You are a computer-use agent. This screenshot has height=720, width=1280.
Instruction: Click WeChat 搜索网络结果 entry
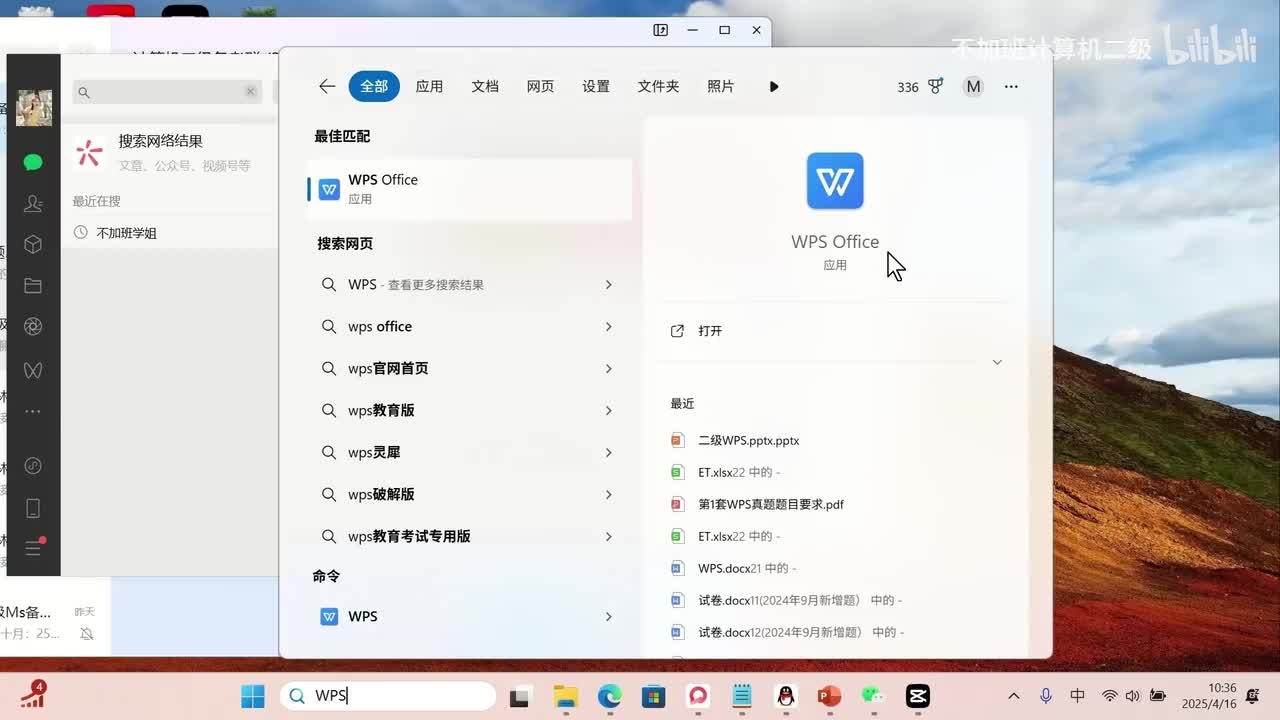point(170,152)
